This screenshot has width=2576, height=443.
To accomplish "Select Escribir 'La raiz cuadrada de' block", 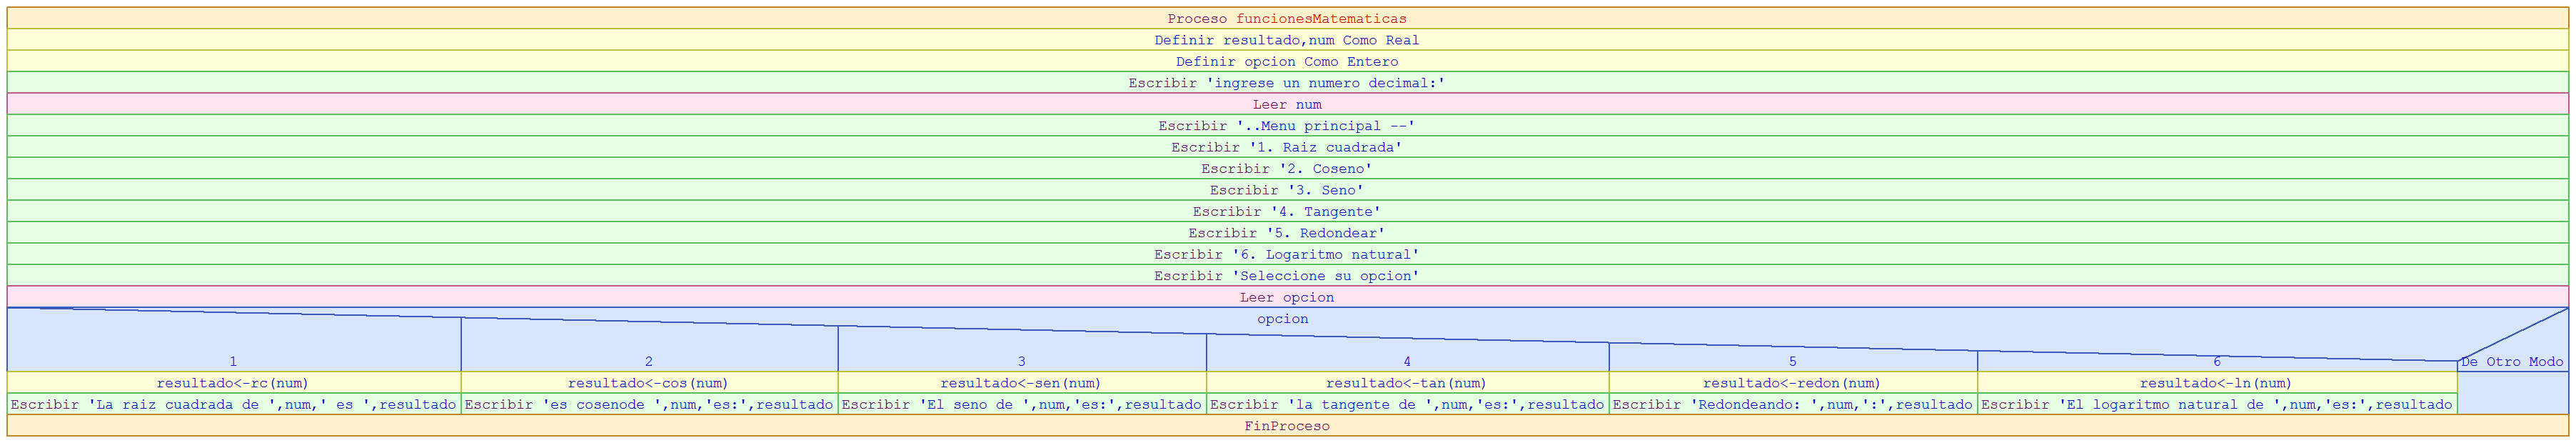I will click(234, 405).
